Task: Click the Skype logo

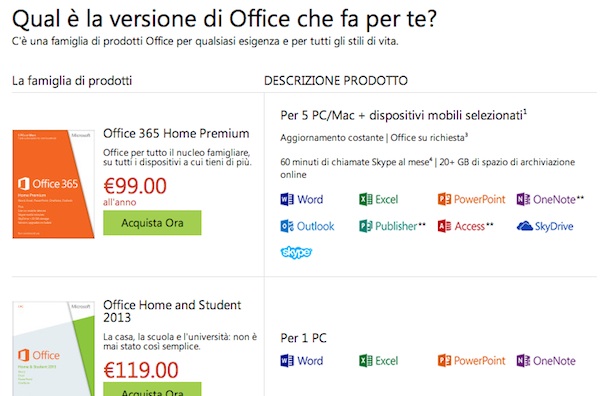Action: tap(296, 252)
